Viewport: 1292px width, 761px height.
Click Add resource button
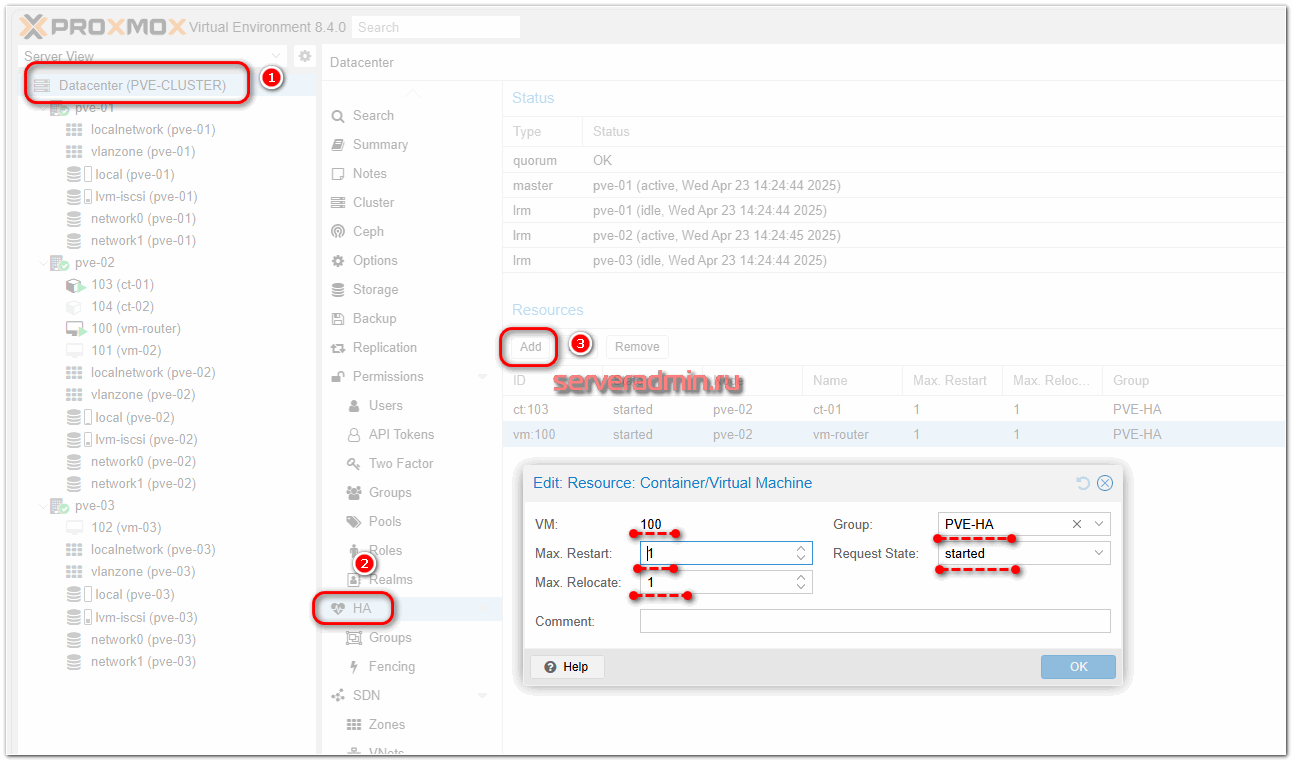click(x=530, y=347)
